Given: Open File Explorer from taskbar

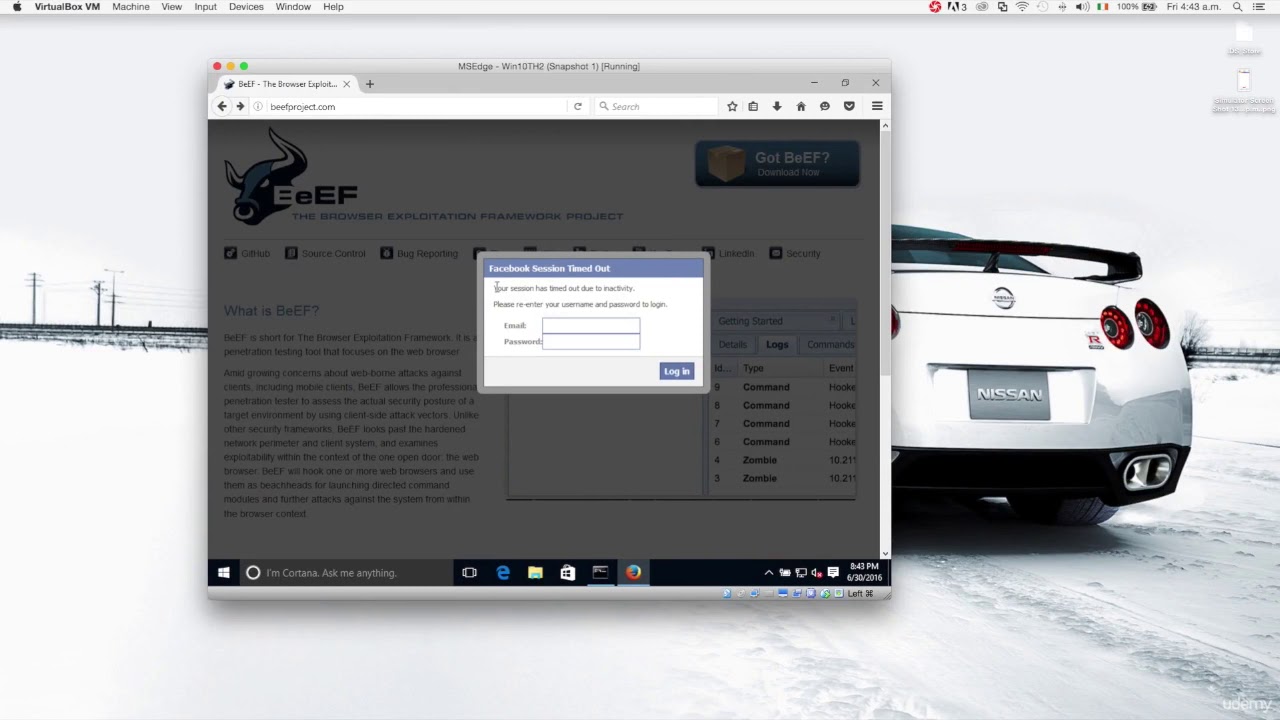Looking at the screenshot, I should pyautogui.click(x=535, y=573).
